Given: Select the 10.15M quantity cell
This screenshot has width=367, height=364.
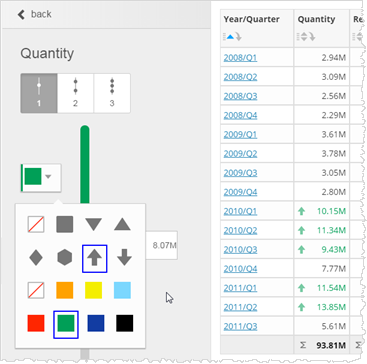Looking at the screenshot, I should 321,211.
